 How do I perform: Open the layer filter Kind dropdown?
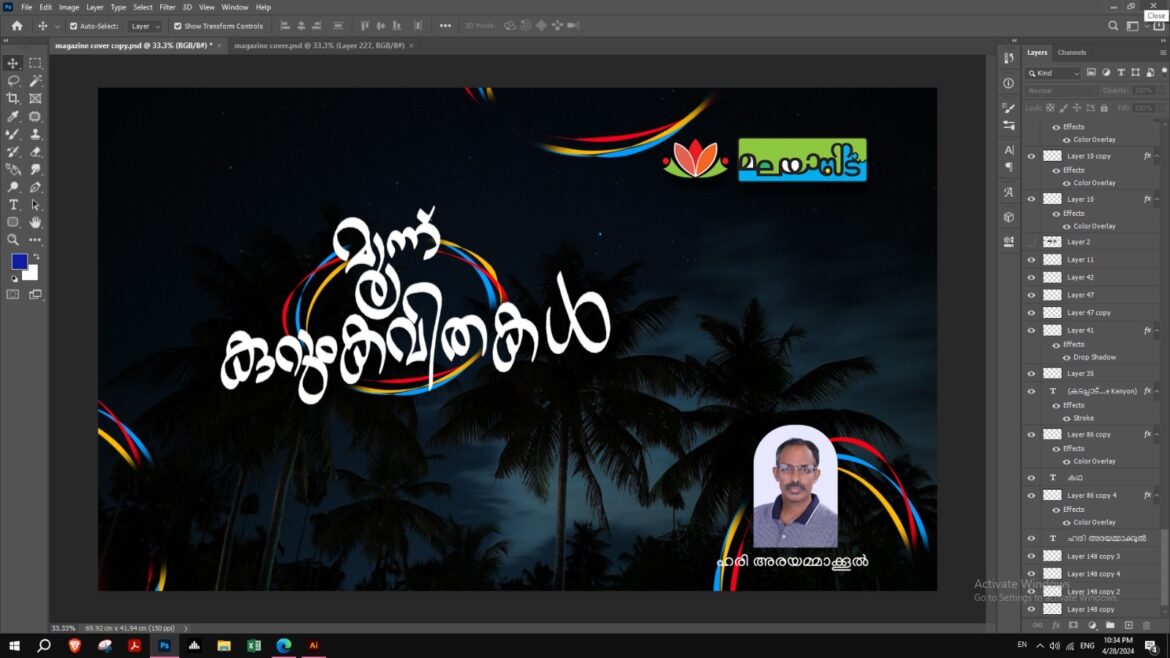(1053, 73)
